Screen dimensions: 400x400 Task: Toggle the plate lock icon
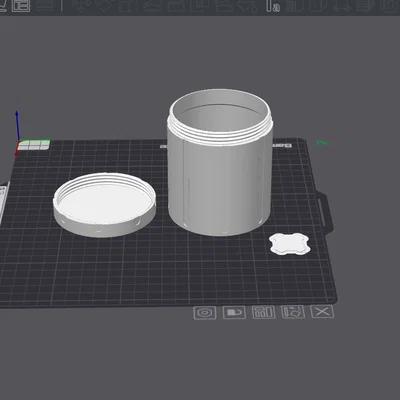(234, 313)
